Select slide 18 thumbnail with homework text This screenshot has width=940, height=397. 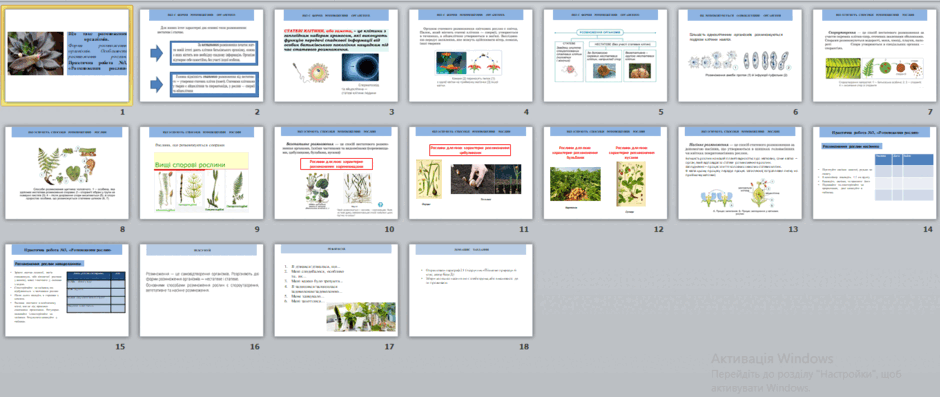471,290
